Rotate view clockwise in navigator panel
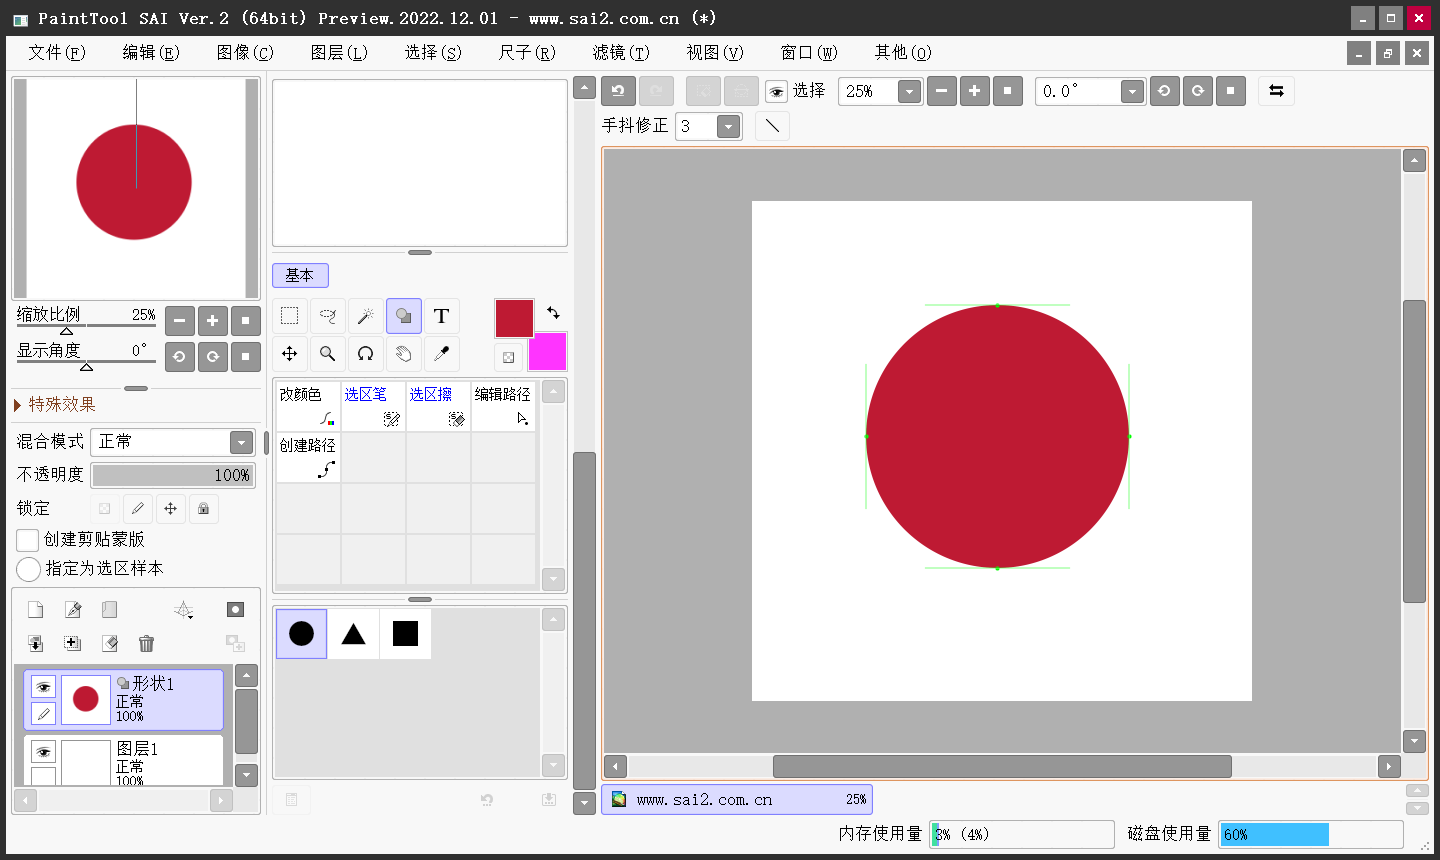1440x860 pixels. coord(213,356)
